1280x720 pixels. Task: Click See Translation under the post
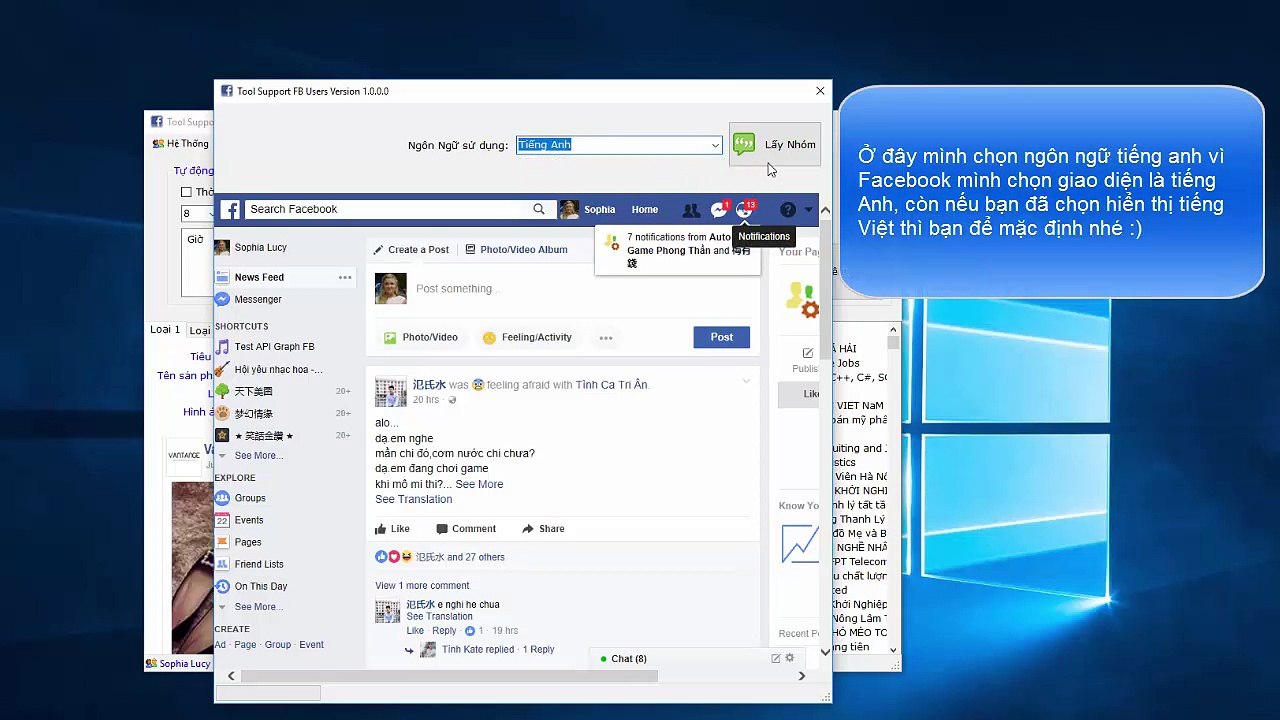click(x=414, y=500)
